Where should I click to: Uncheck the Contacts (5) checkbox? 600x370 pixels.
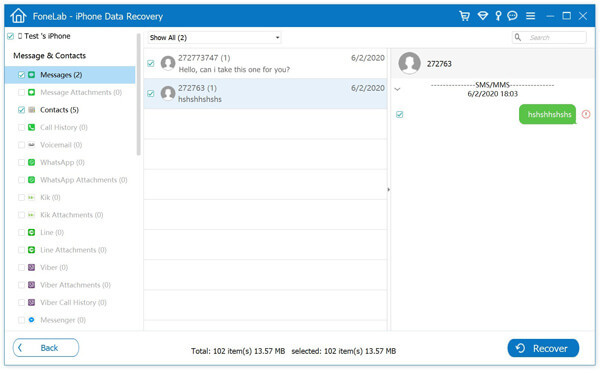(x=21, y=110)
